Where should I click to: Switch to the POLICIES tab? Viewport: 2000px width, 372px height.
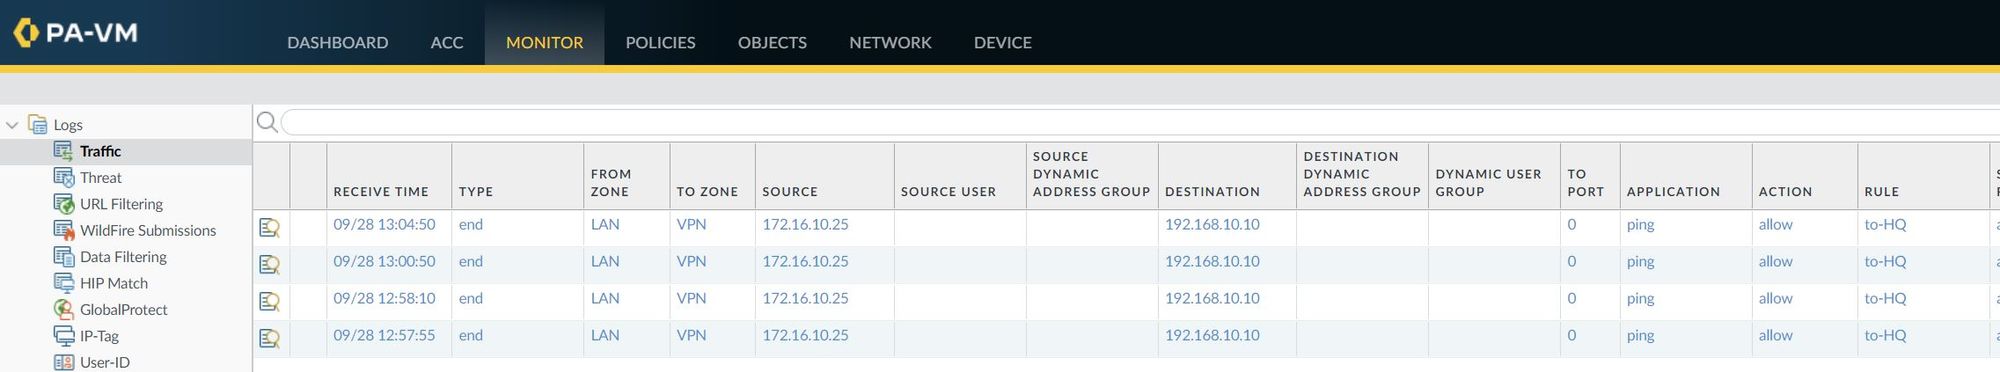click(660, 42)
